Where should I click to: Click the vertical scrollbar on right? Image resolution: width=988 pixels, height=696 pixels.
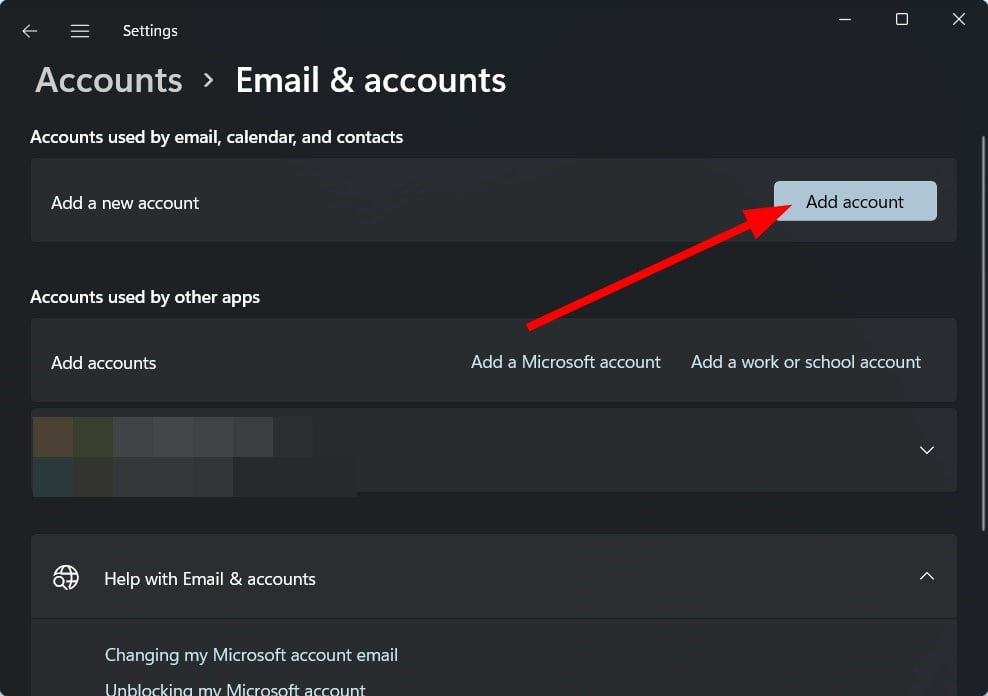pyautogui.click(x=983, y=334)
